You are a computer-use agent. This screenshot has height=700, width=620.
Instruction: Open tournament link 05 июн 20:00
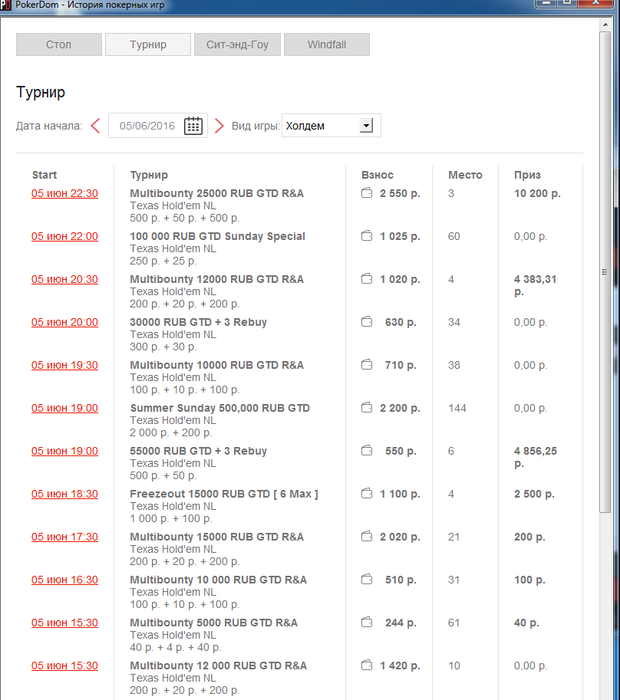pos(65,322)
